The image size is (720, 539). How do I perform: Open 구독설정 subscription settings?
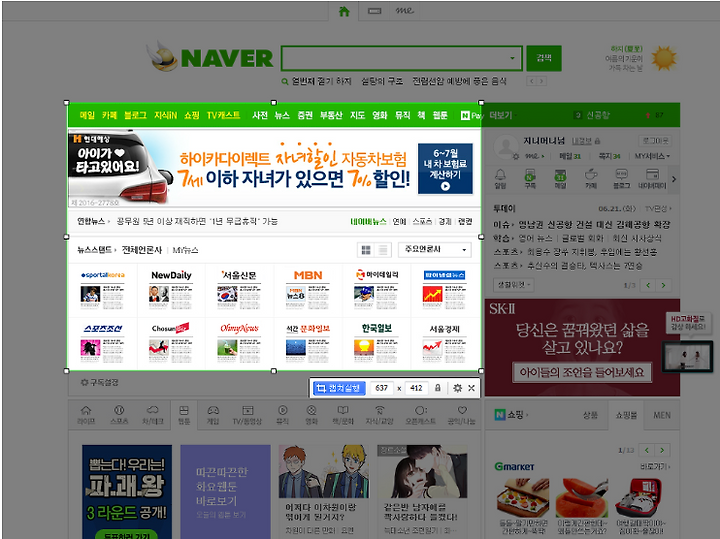(100, 382)
